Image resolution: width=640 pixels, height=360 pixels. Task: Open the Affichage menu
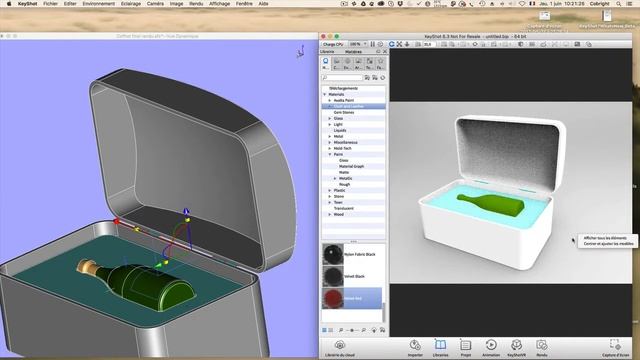220,4
